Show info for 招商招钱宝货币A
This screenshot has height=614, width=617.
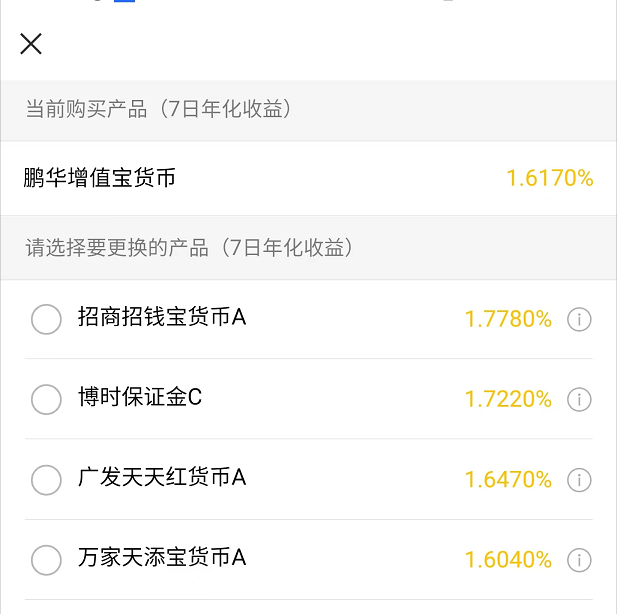tap(579, 319)
